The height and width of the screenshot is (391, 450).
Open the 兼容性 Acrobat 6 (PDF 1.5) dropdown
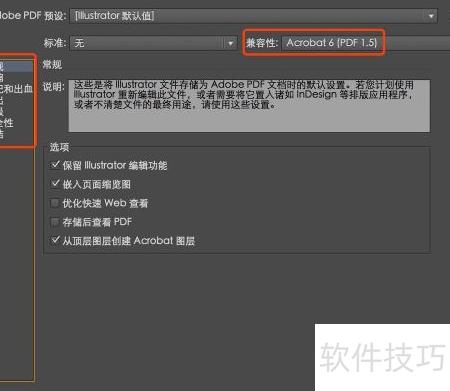pyautogui.click(x=366, y=43)
